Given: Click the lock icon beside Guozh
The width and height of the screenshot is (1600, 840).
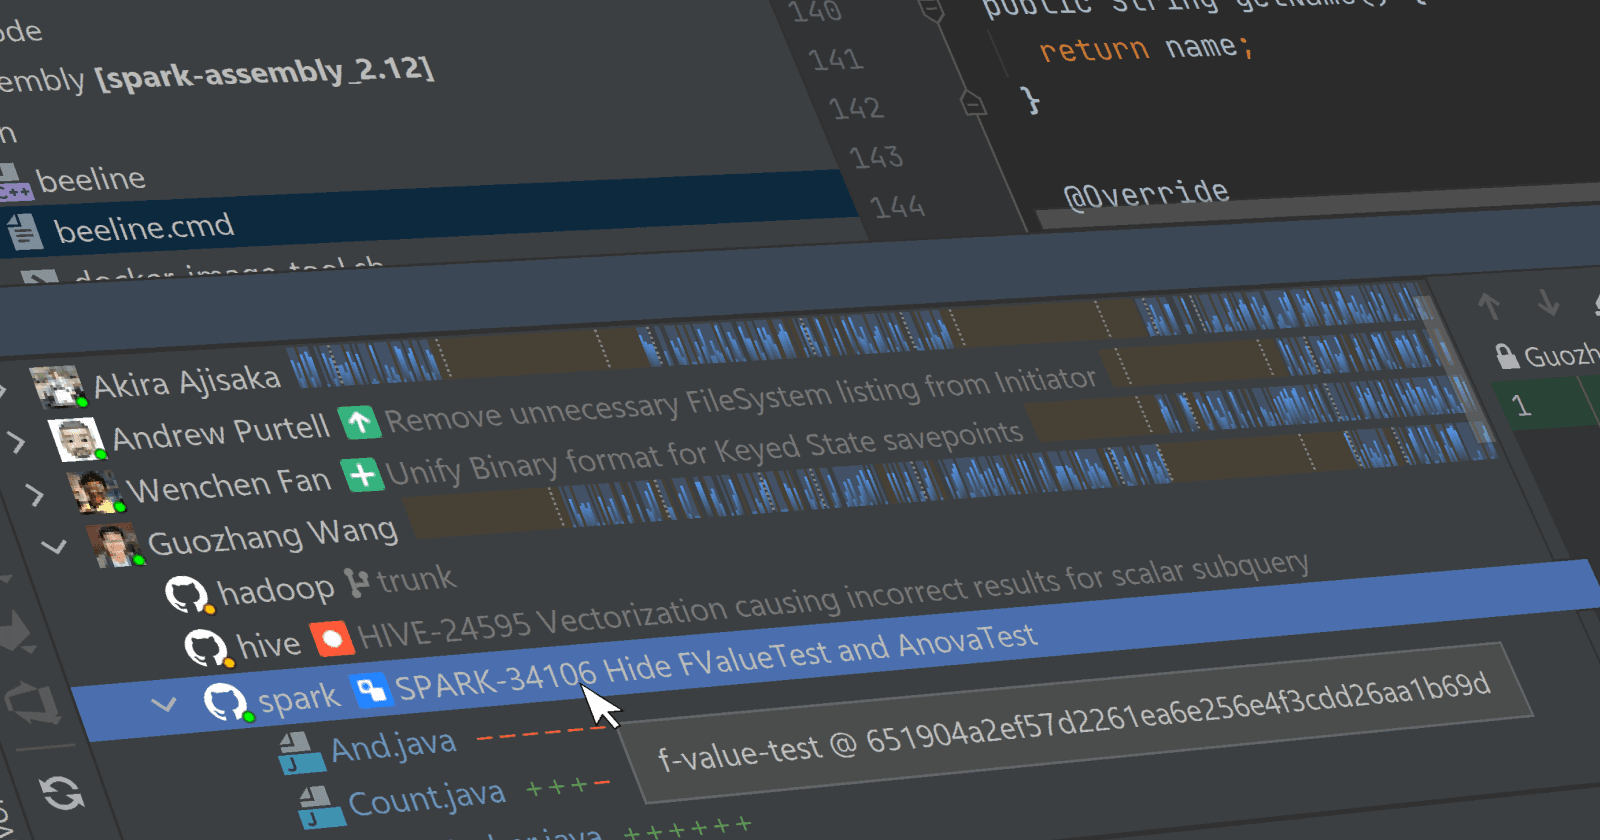Looking at the screenshot, I should pyautogui.click(x=1506, y=356).
